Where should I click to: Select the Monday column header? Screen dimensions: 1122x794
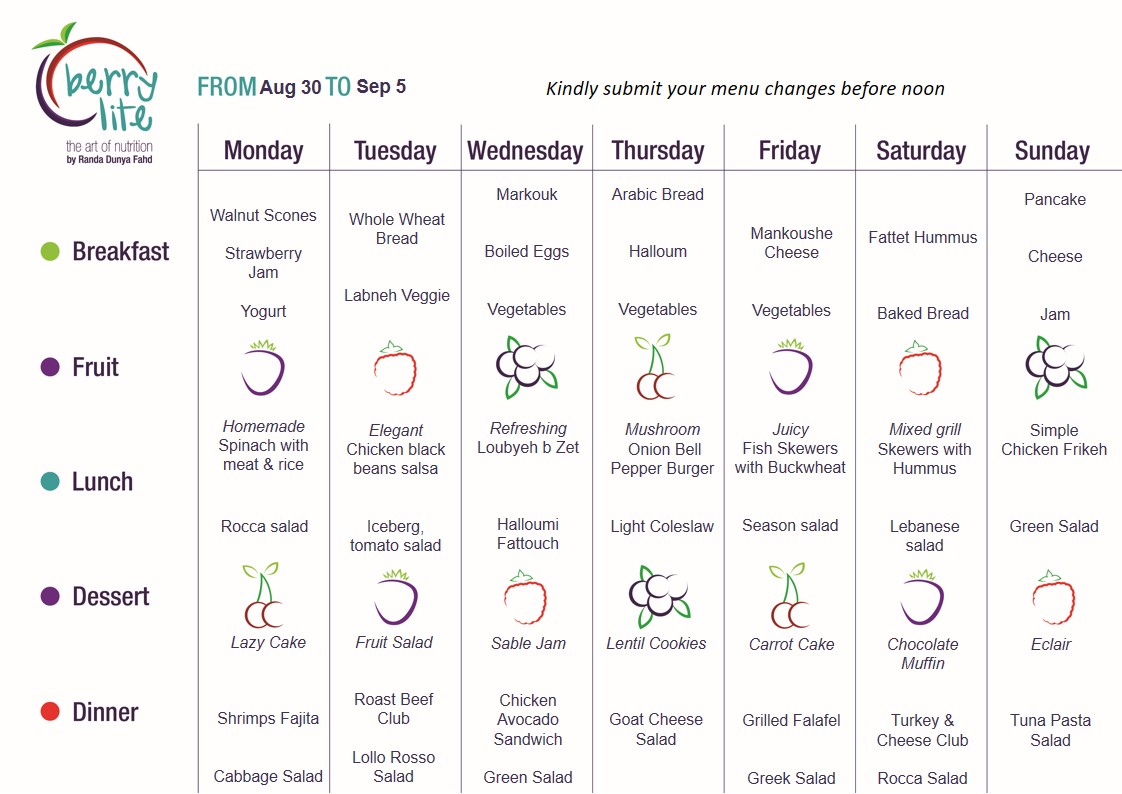click(263, 151)
